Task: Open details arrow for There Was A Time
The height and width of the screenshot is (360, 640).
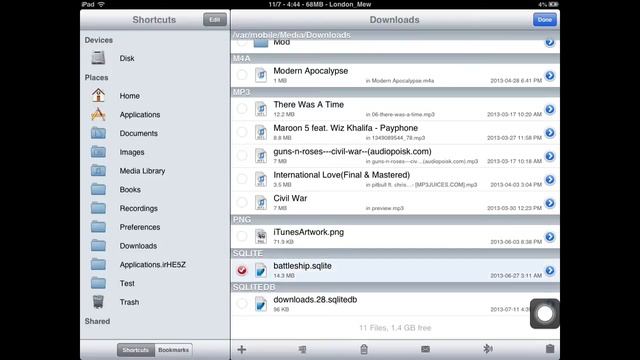Action: pyautogui.click(x=550, y=109)
